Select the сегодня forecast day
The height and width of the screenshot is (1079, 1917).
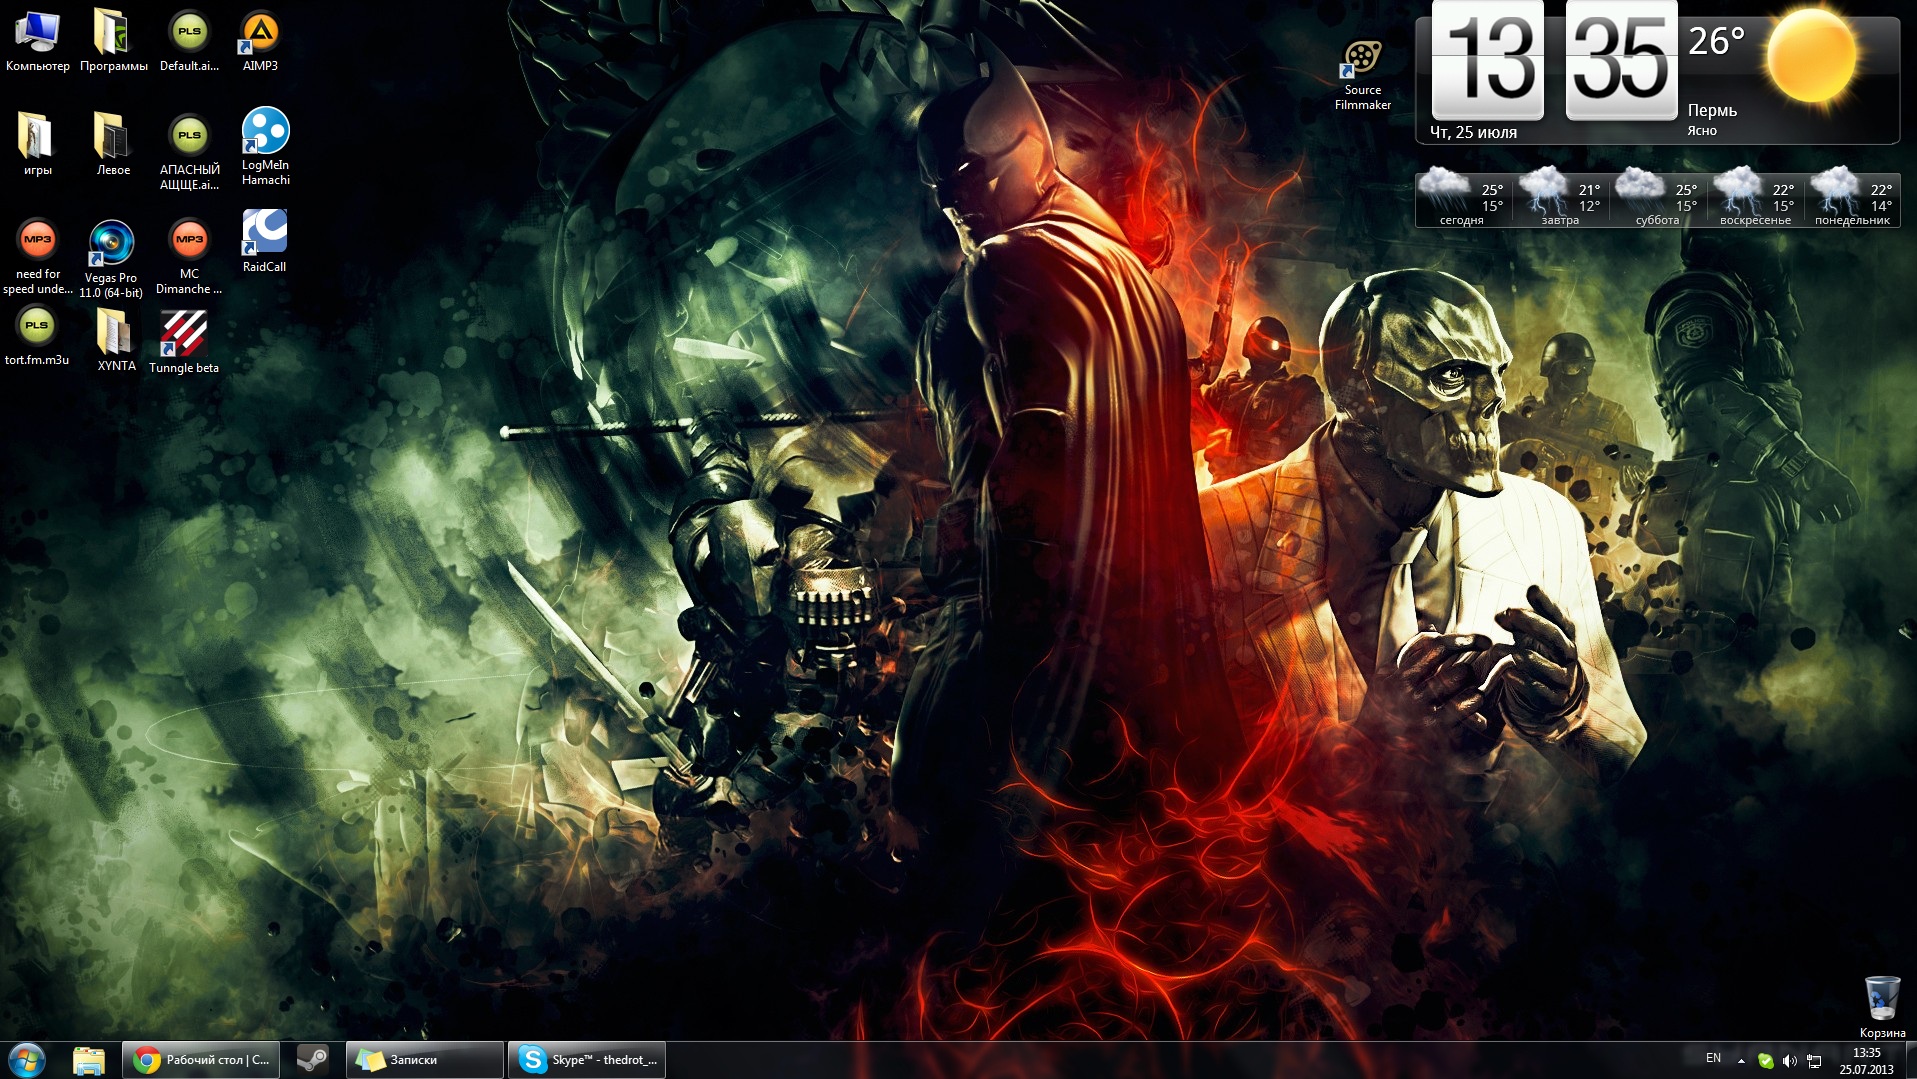click(x=1462, y=198)
